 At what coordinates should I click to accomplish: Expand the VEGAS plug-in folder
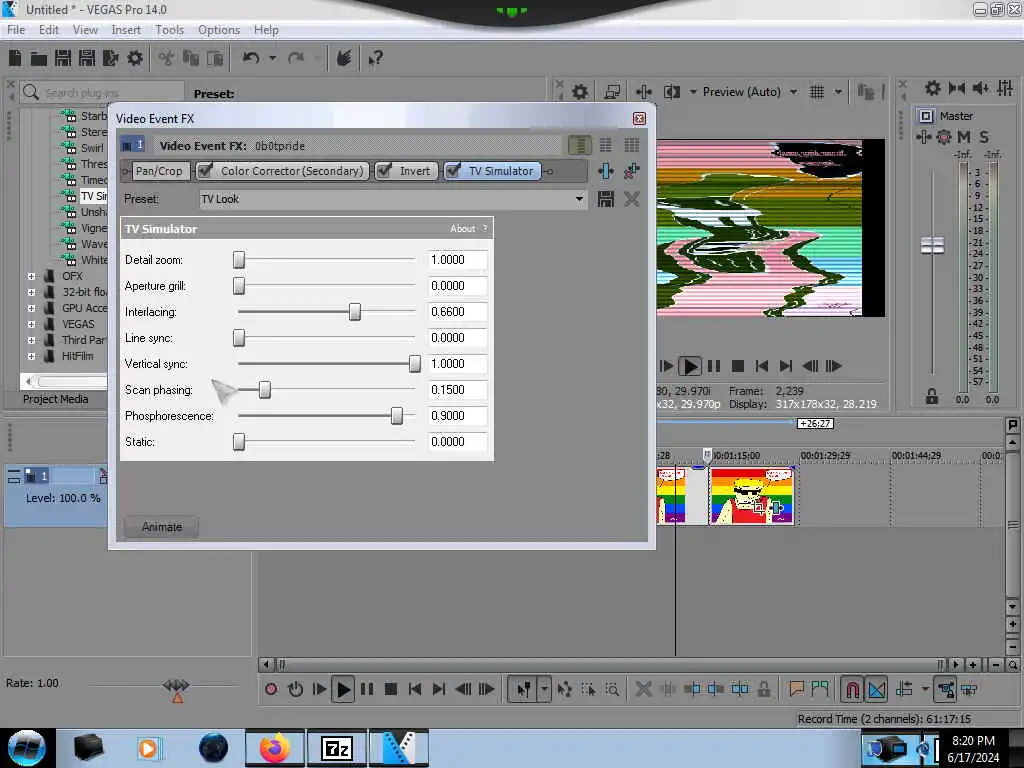click(31, 324)
